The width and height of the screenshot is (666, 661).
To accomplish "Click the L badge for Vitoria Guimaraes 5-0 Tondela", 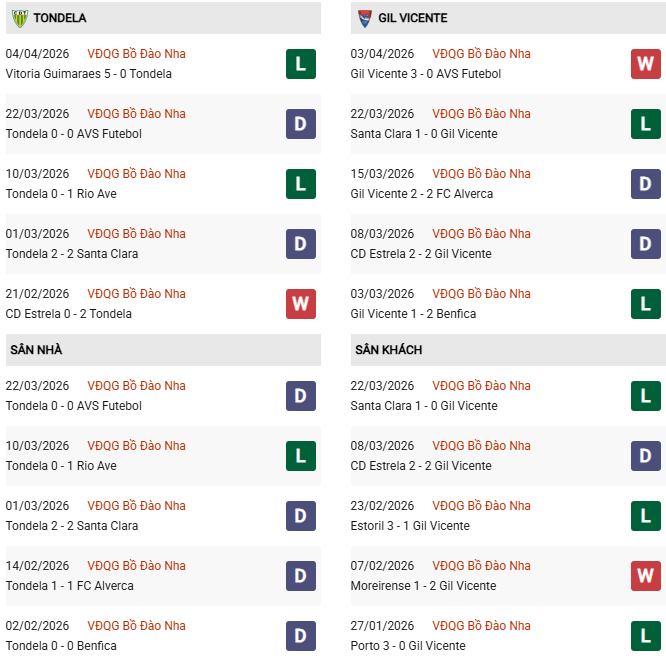I will pos(300,64).
